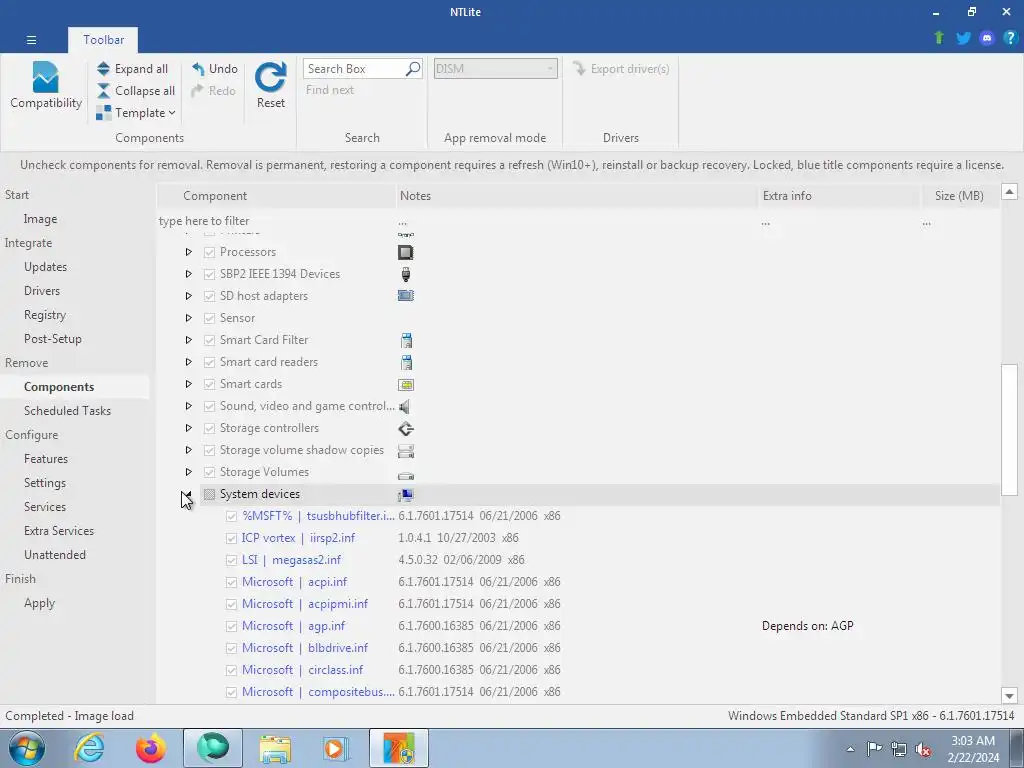Expand the Processors tree node
Screen dimensions: 1024x768
coord(188,252)
